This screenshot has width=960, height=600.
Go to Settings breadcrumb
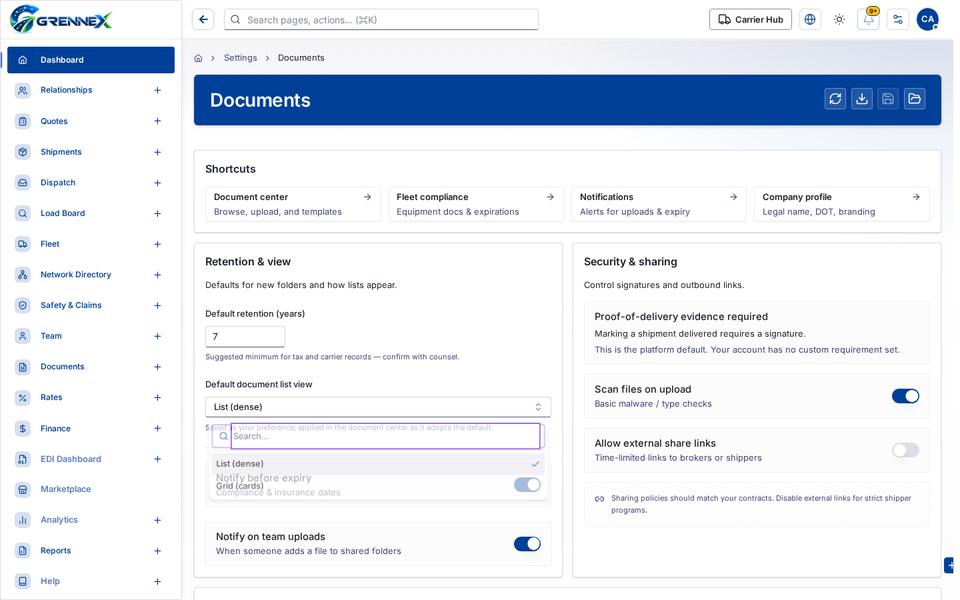pyautogui.click(x=240, y=58)
